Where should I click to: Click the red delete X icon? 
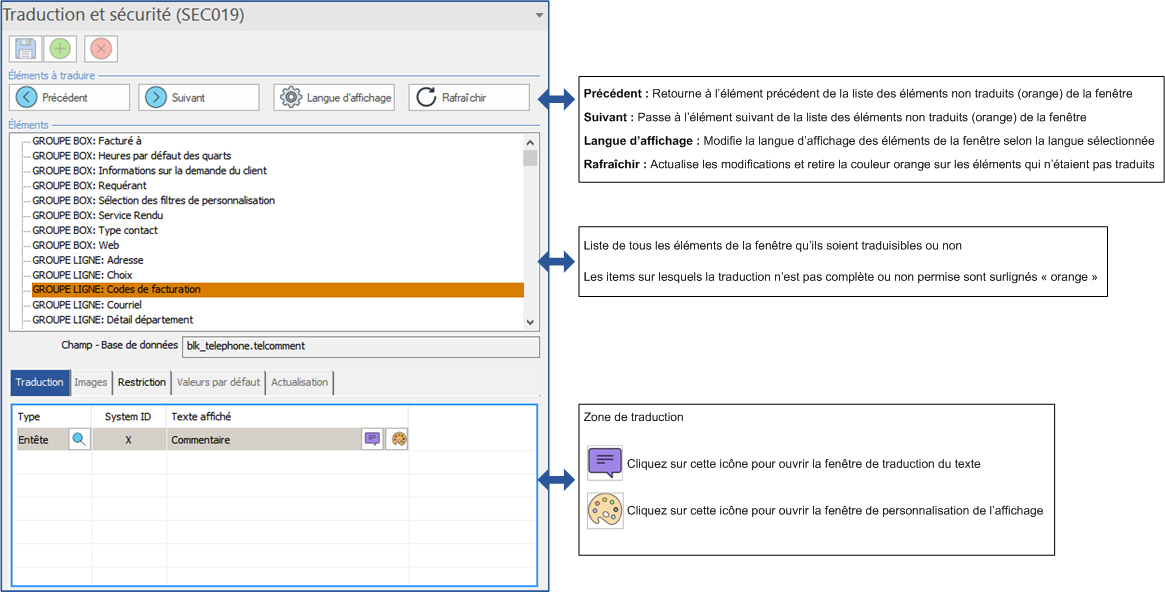(x=101, y=49)
